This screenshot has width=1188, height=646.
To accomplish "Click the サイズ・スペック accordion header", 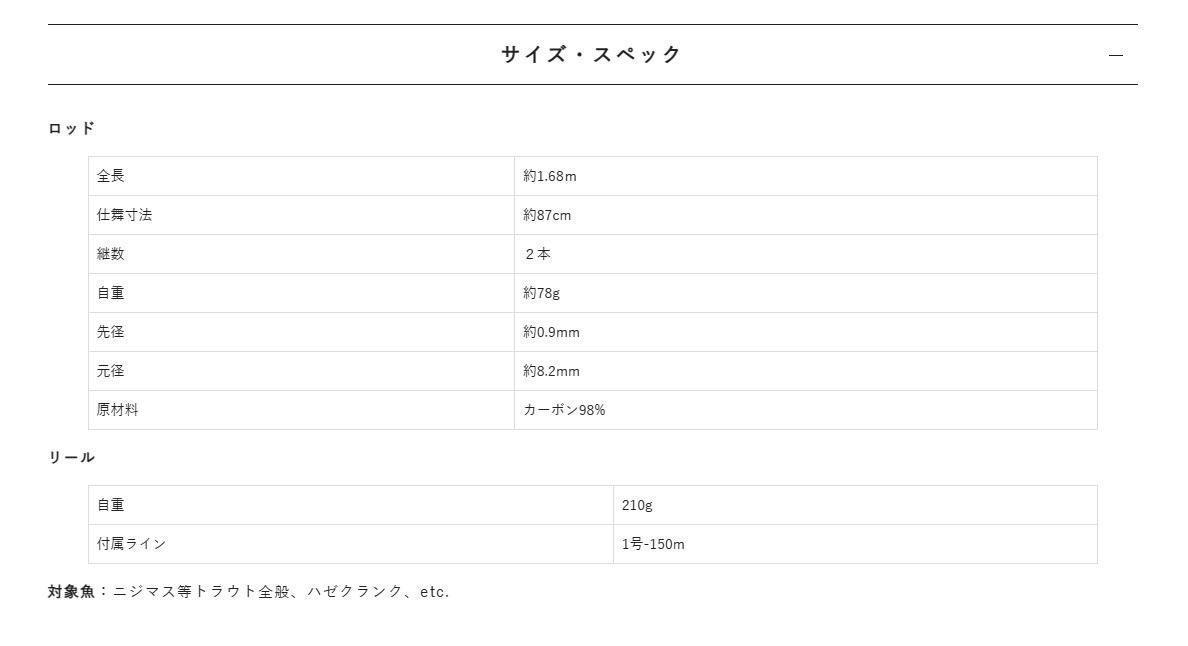I will (x=592, y=55).
